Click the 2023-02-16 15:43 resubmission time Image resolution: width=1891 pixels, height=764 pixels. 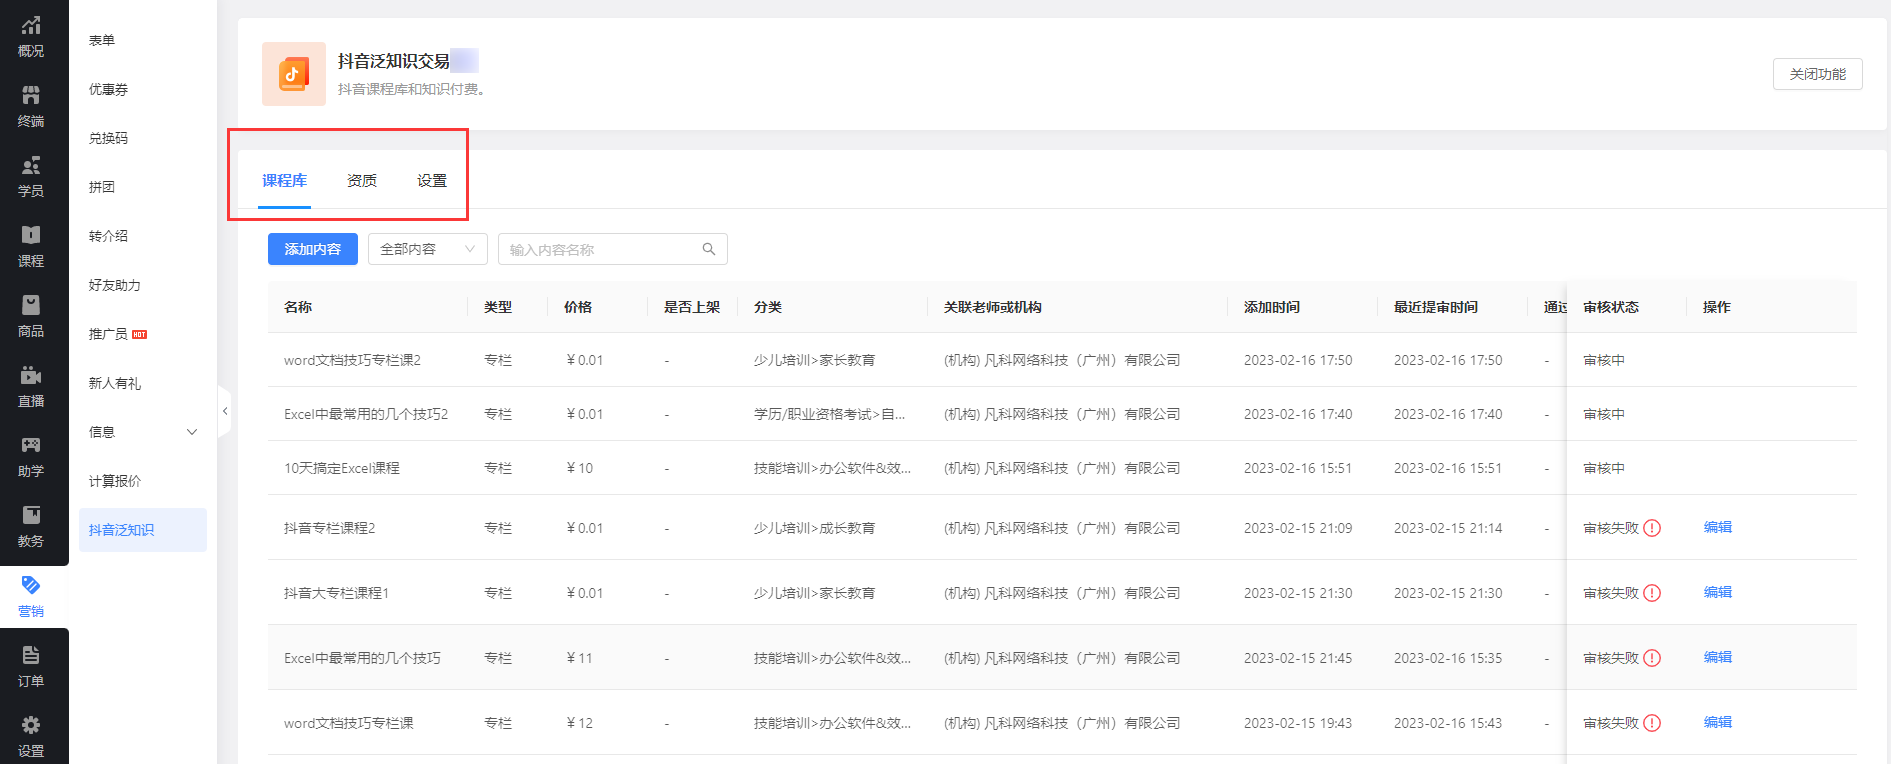[1448, 723]
